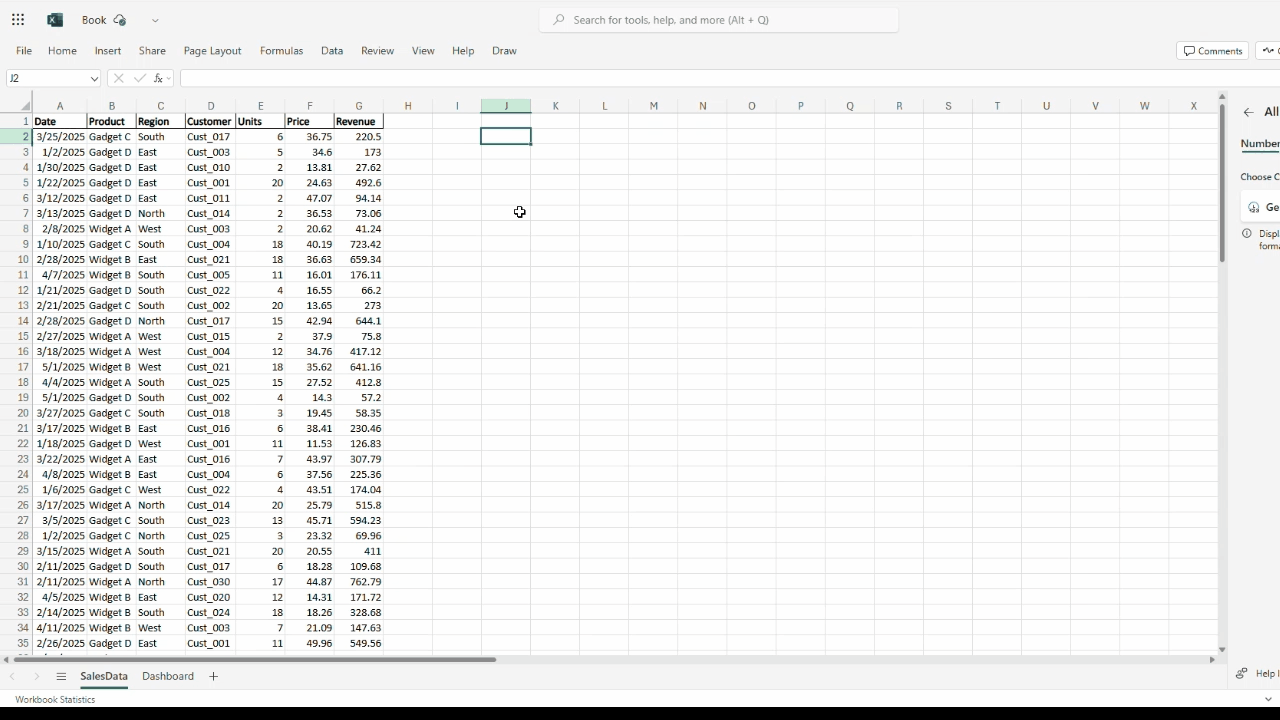Viewport: 1280px width, 720px height.
Task: Expand the Book title dropdown chevron
Action: (155, 20)
